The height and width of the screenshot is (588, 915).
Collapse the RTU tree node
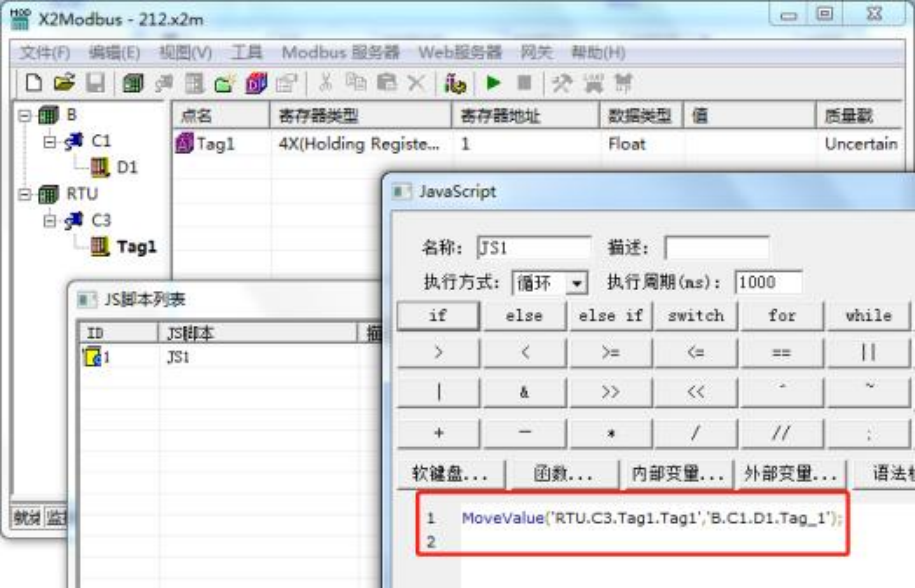pyautogui.click(x=25, y=194)
